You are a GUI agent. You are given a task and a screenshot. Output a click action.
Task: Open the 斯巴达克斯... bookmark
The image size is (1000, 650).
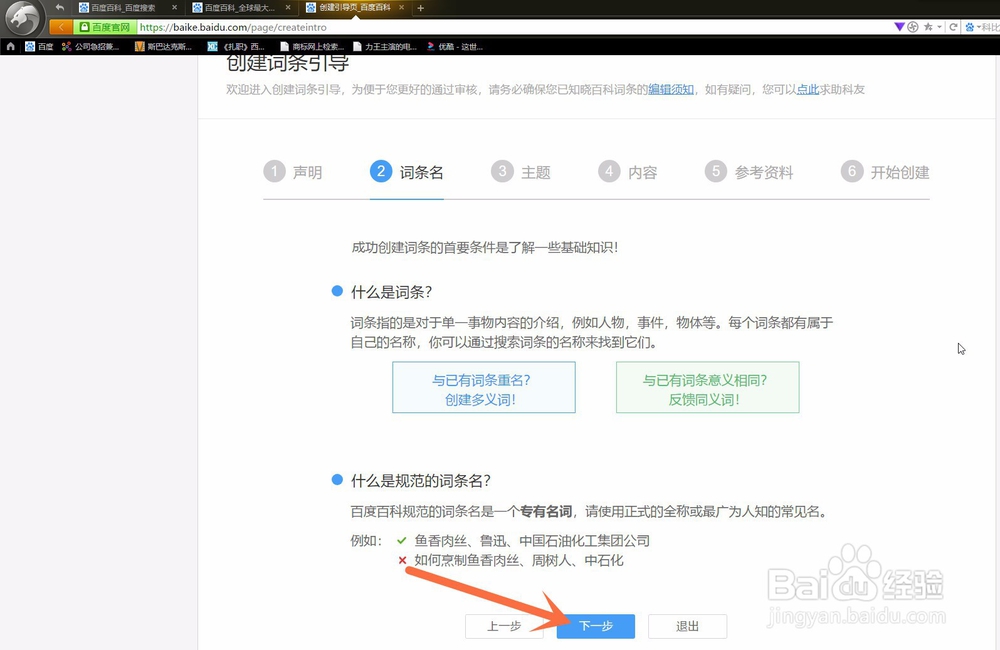(164, 46)
